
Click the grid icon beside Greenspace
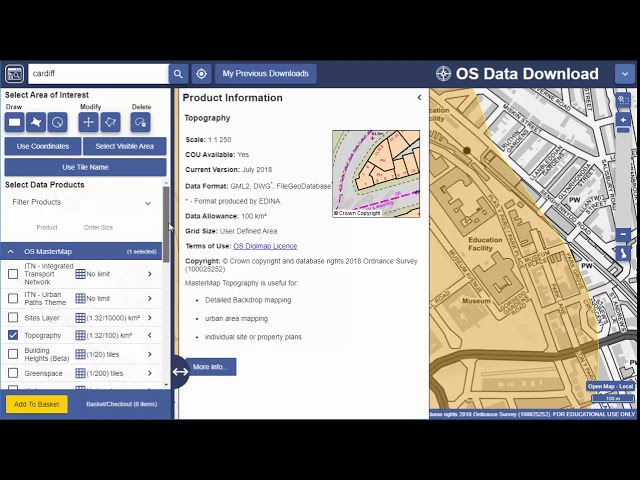[80, 373]
